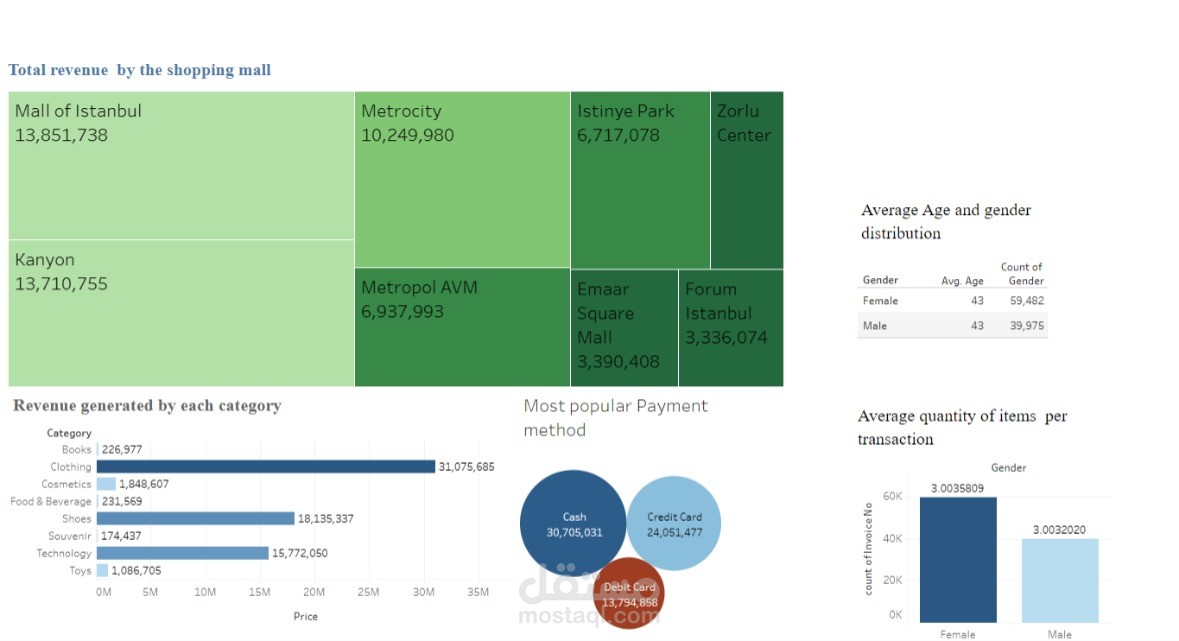The width and height of the screenshot is (1179, 641).
Task: Click the Clothing revenue bar
Action: [x=266, y=466]
